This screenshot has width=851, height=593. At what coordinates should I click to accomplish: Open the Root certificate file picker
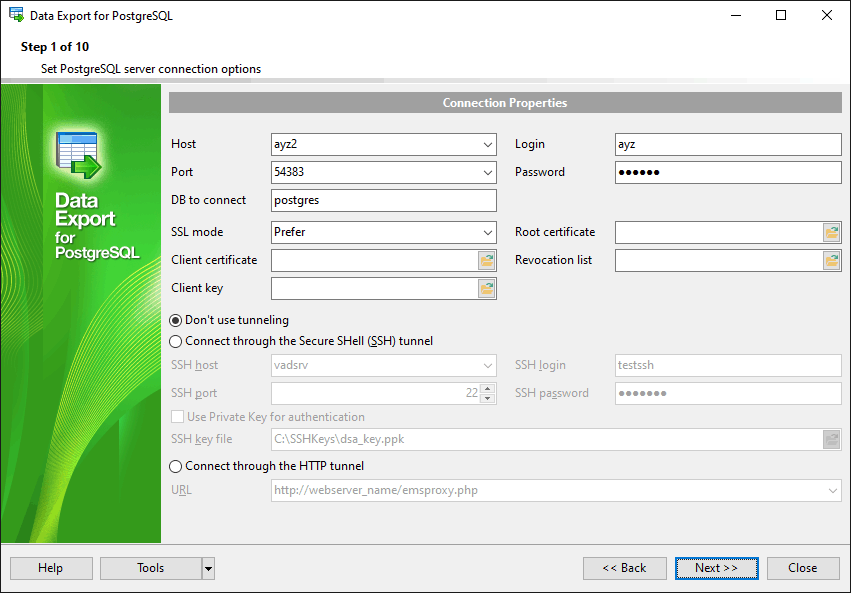832,232
